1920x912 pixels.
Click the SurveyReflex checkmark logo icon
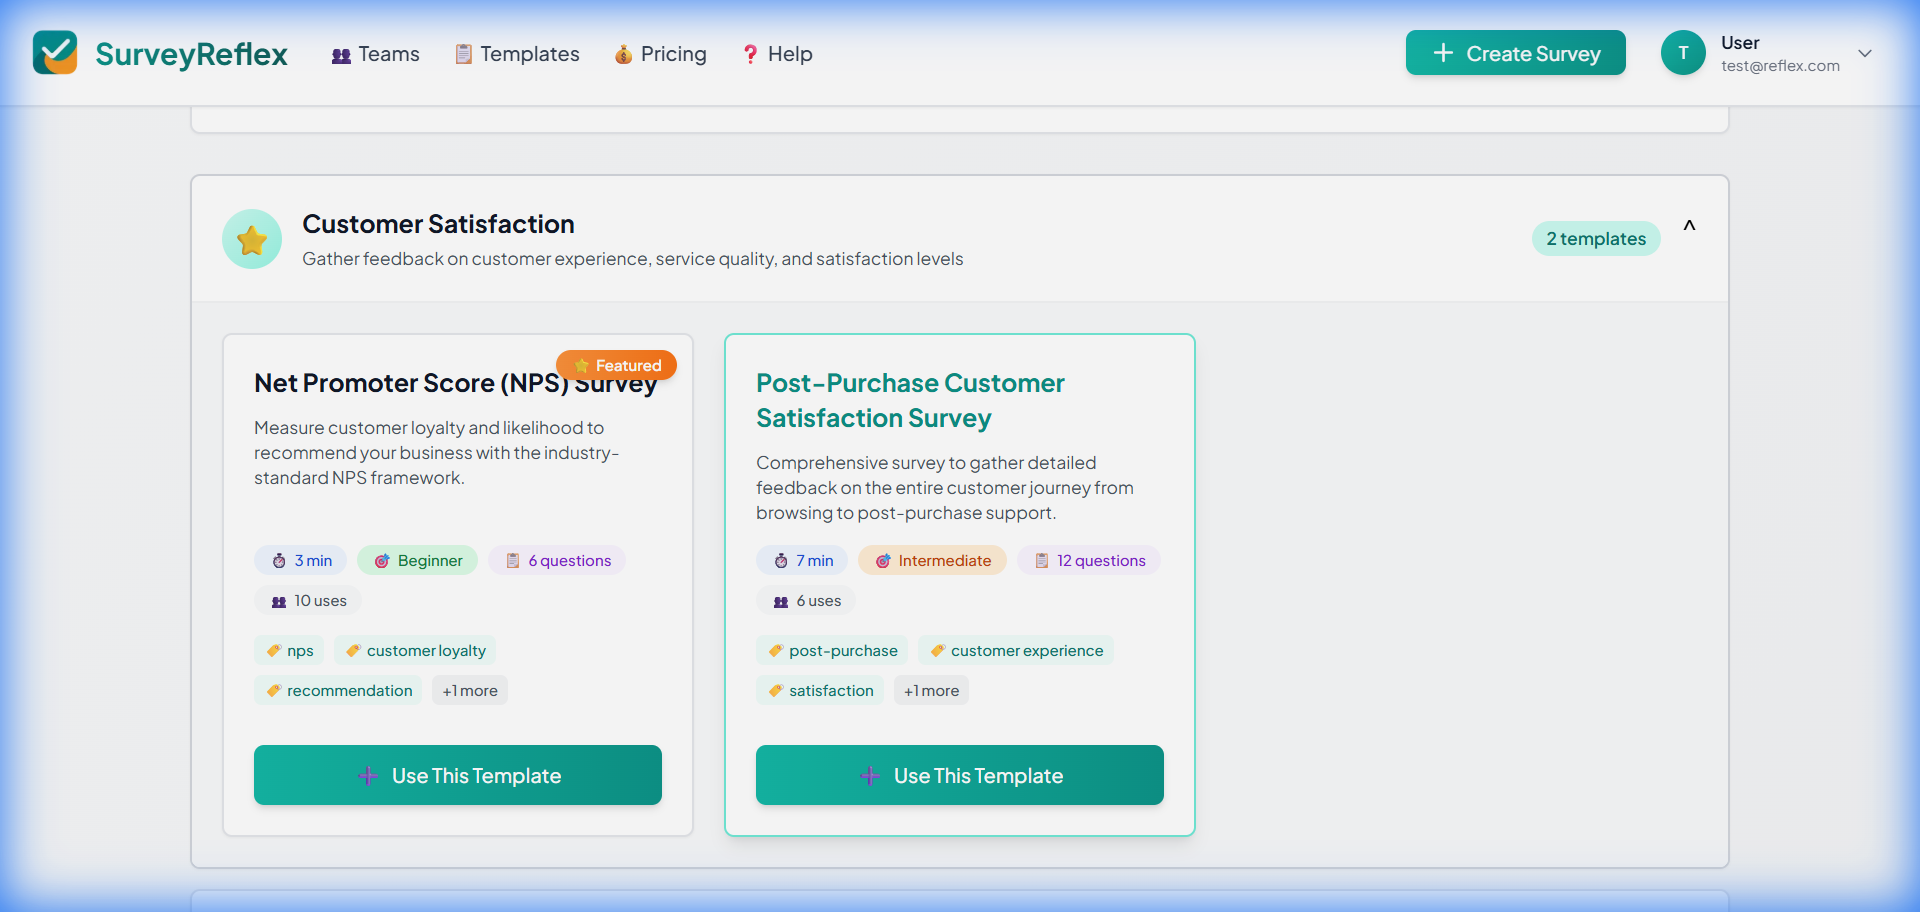(55, 53)
